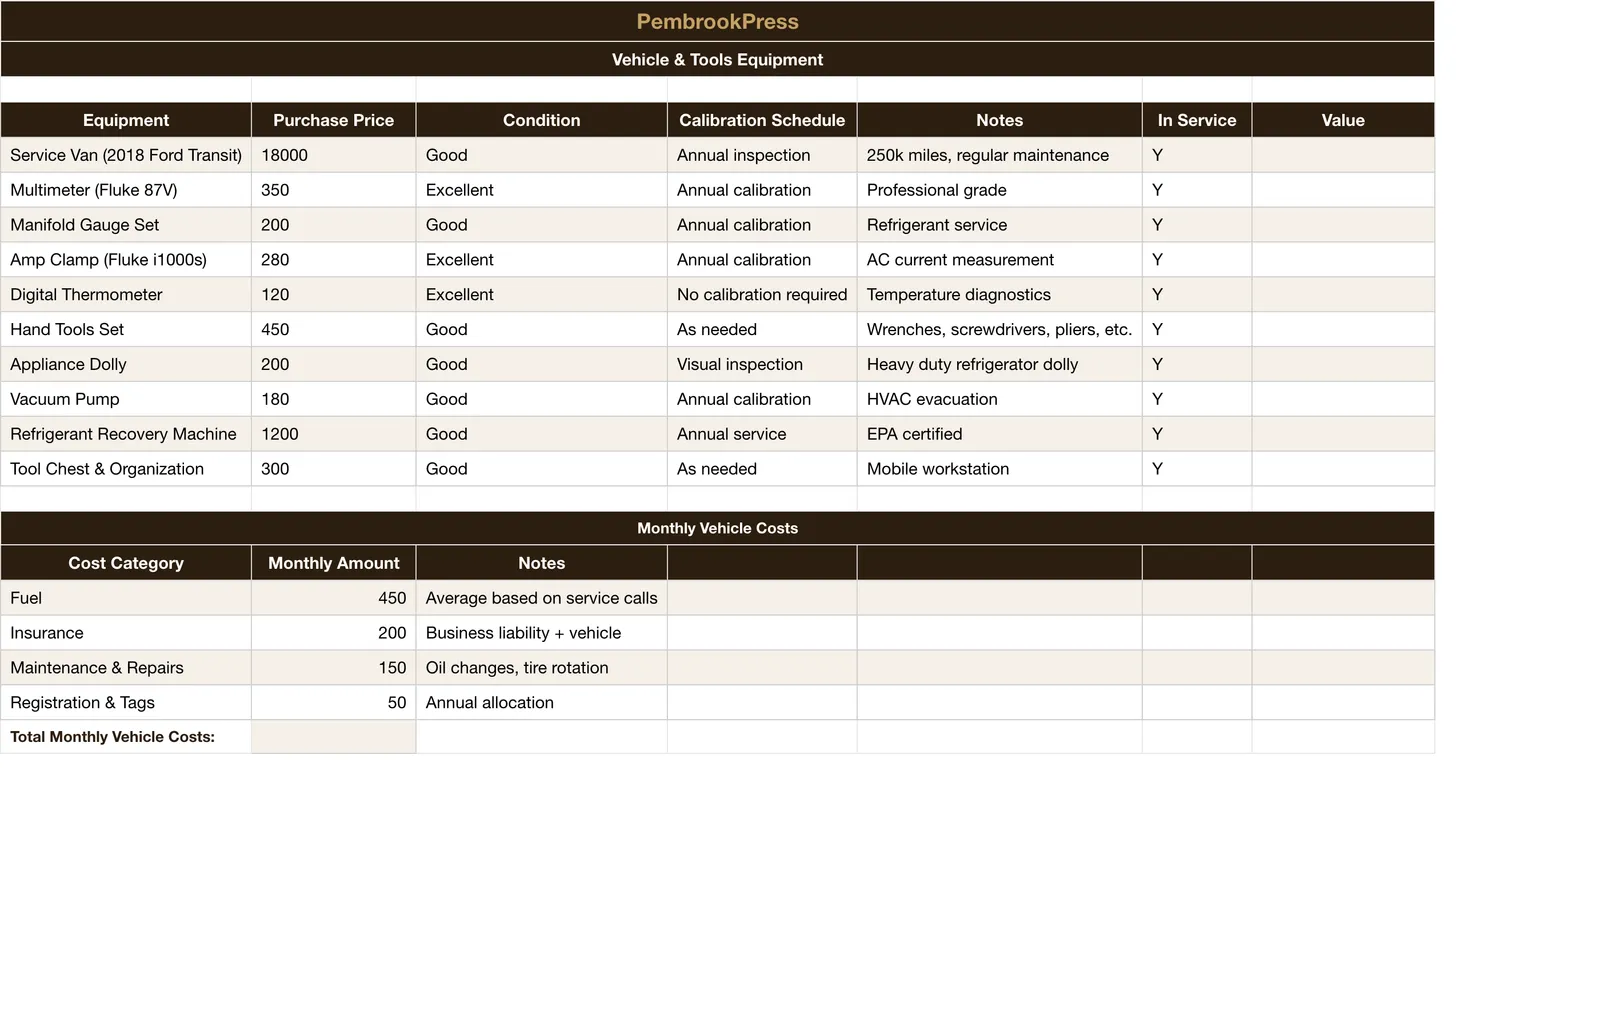Select the PembrookPress title cell
Screen dimensions: 1600x1029
717,21
